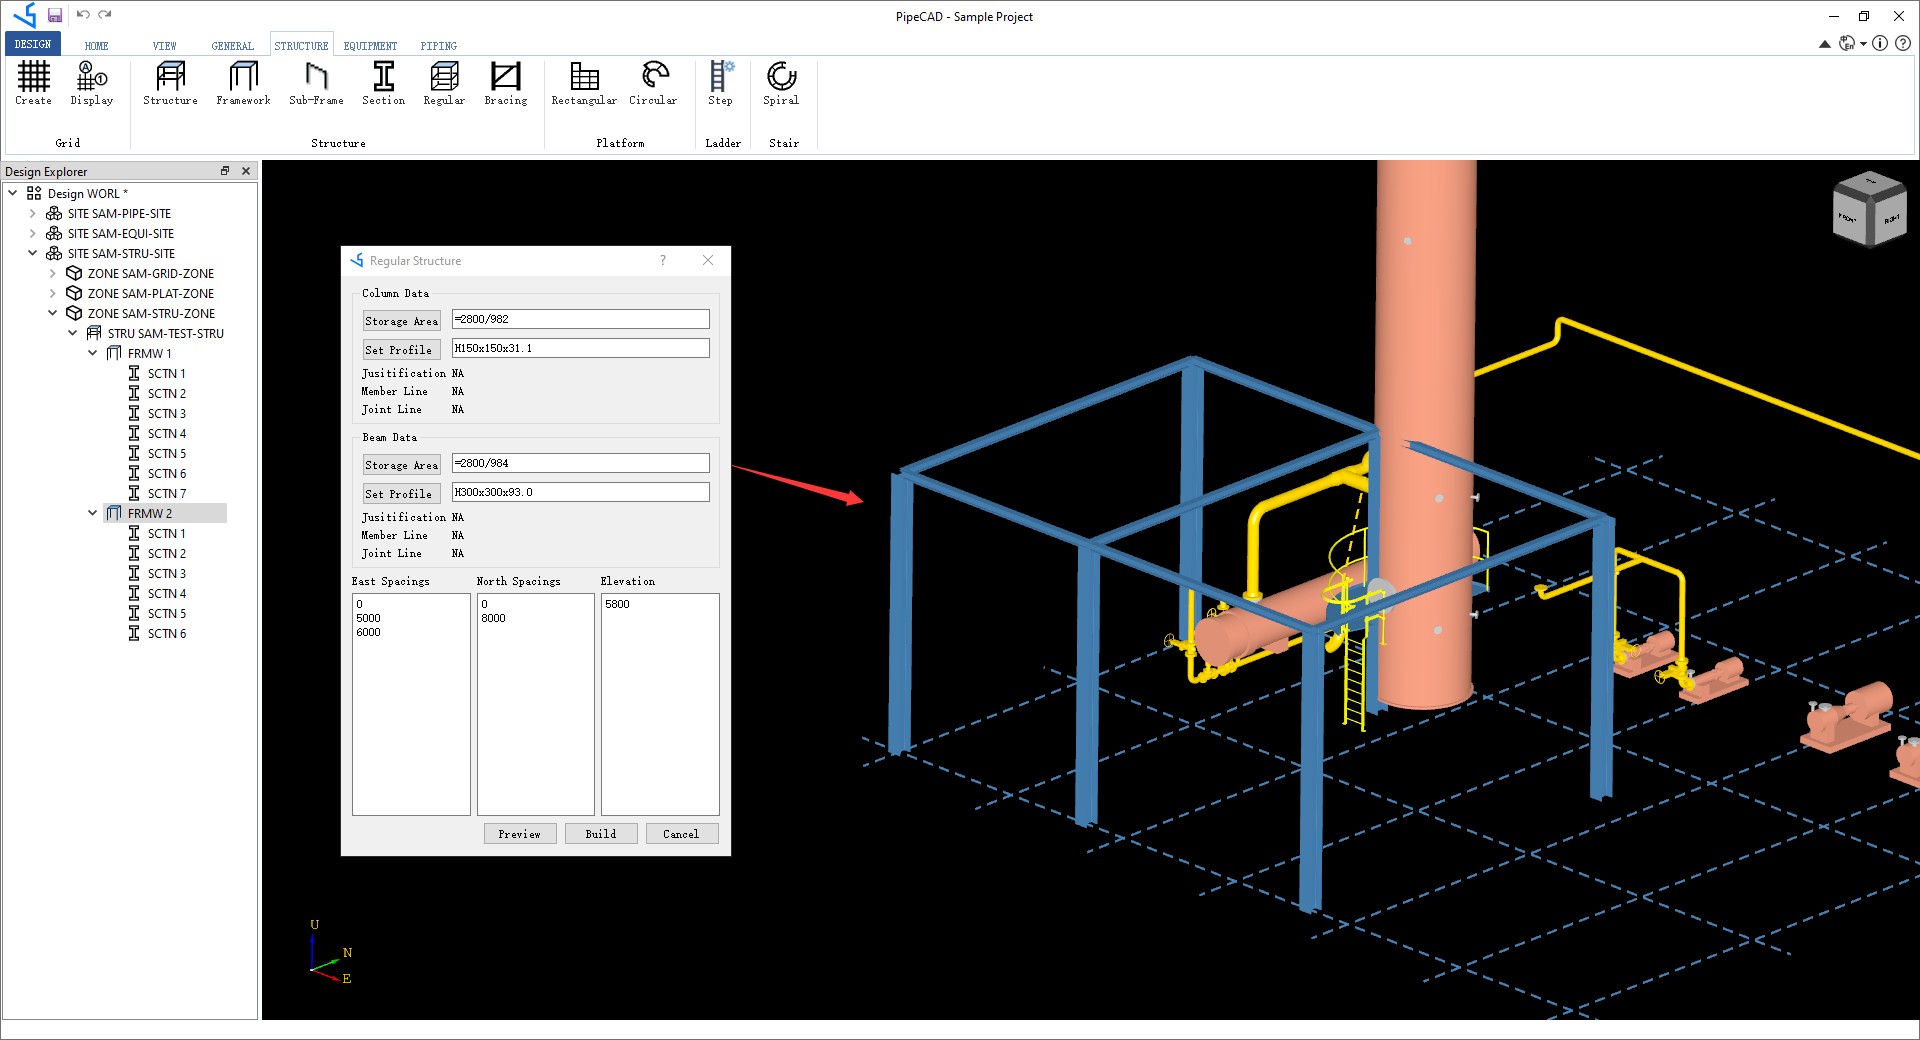Select SCTN 4 under FRMW 2
Image resolution: width=1920 pixels, height=1040 pixels.
point(165,593)
